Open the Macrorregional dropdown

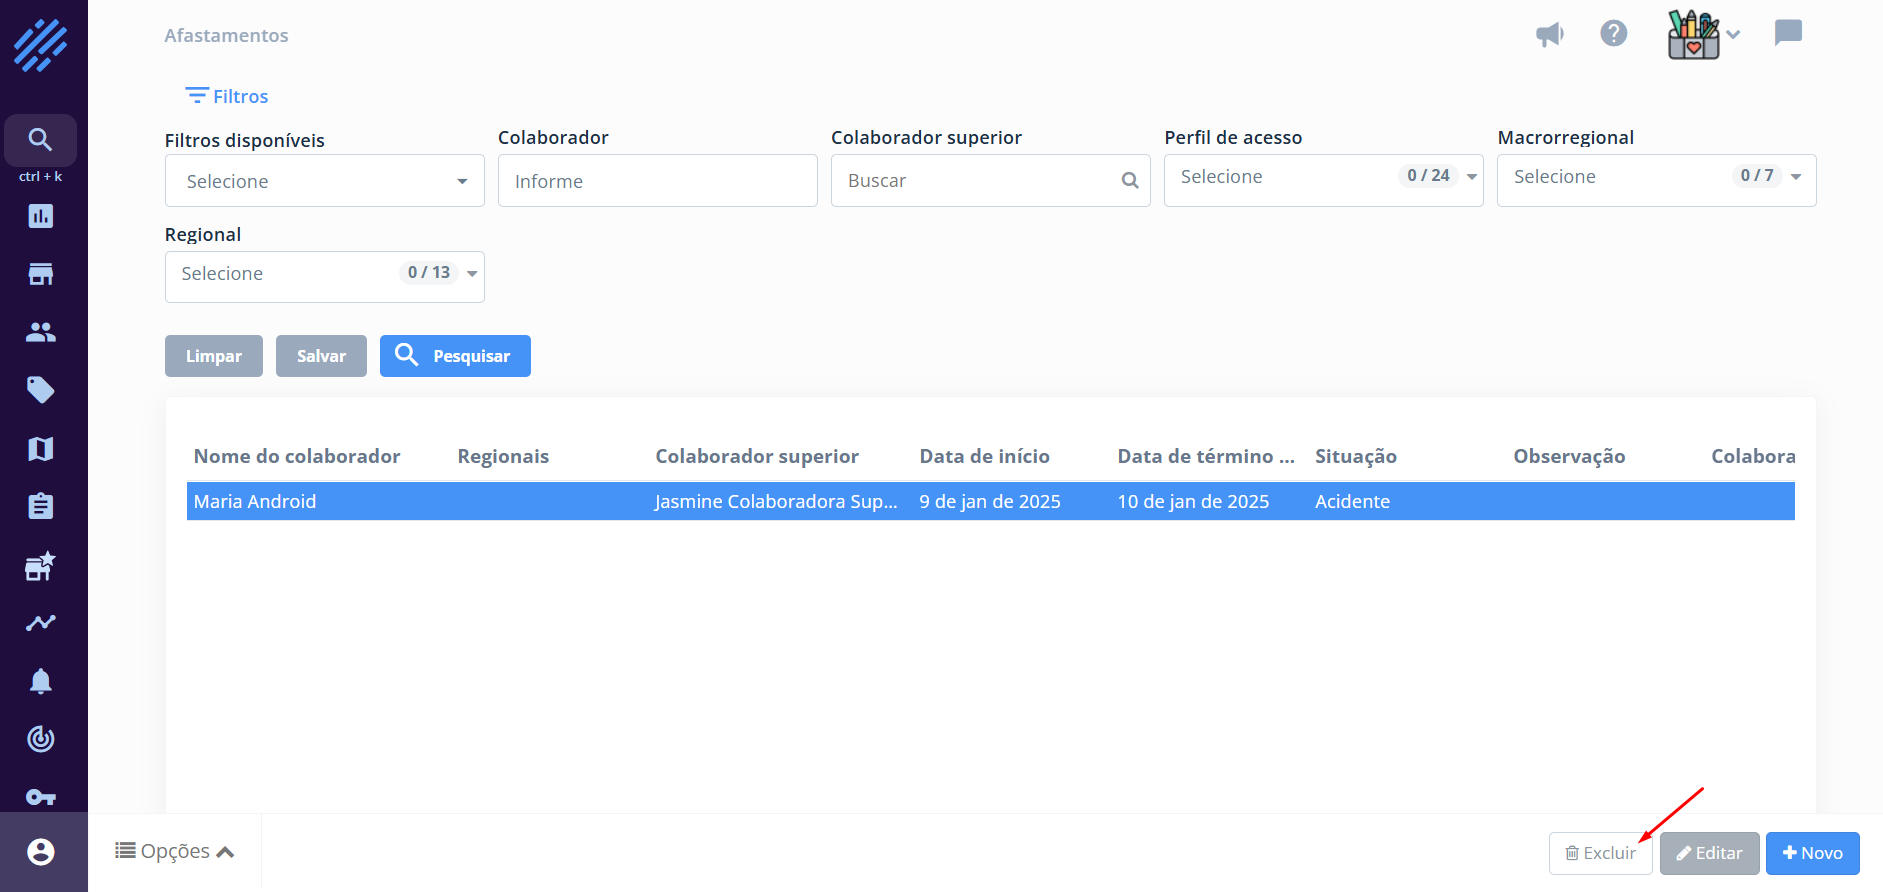pos(1657,180)
